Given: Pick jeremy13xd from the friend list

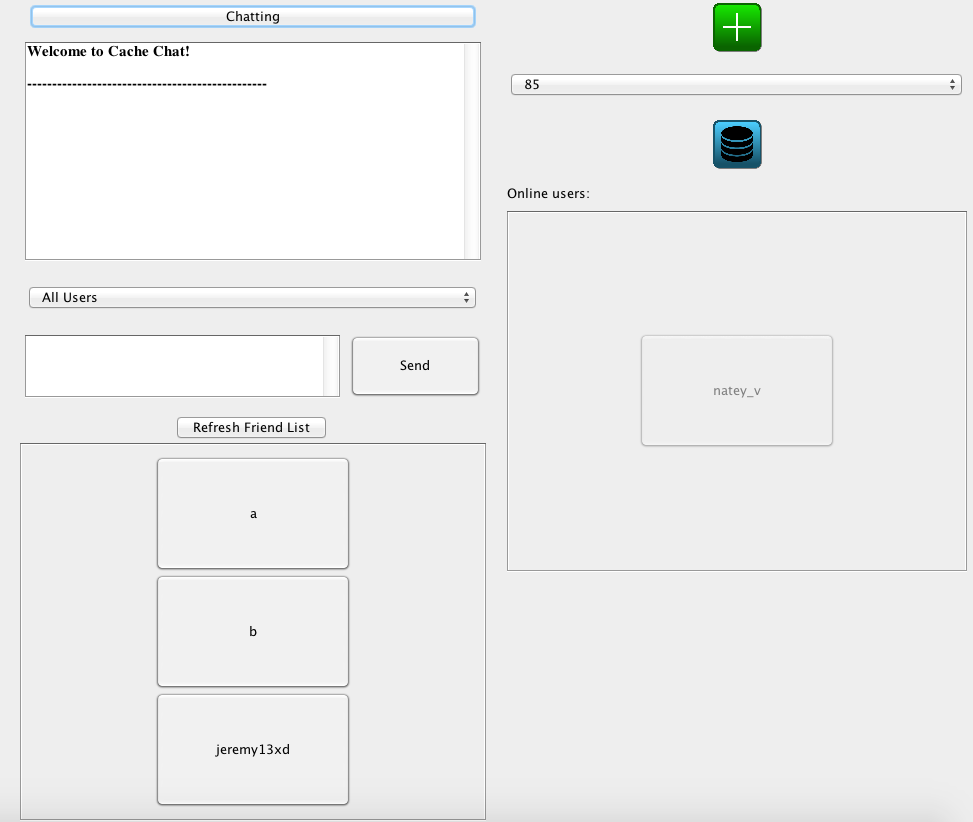Looking at the screenshot, I should click(x=253, y=750).
